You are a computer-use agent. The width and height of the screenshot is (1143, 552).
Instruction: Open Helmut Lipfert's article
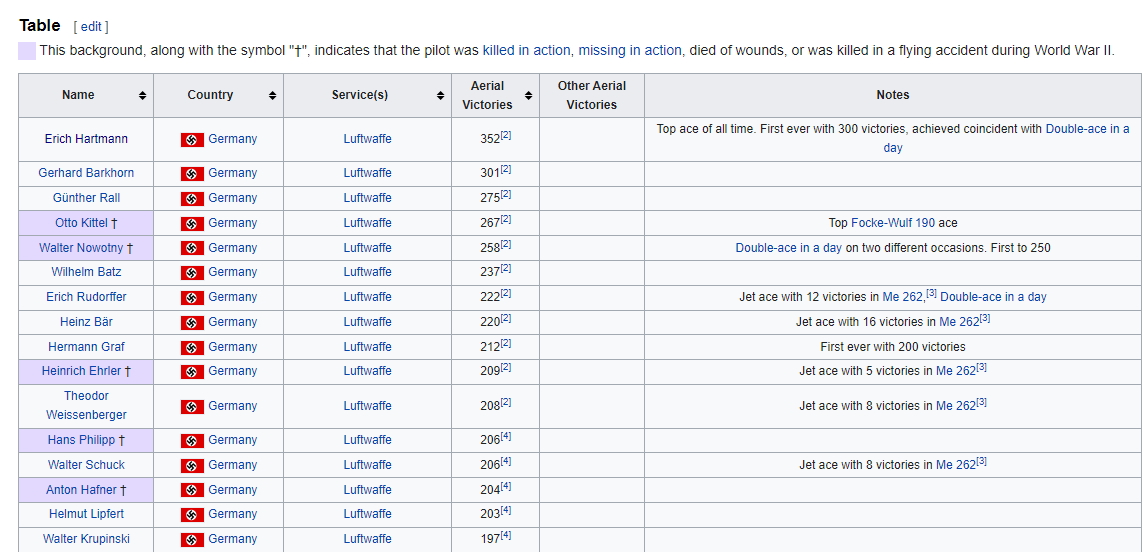86,514
